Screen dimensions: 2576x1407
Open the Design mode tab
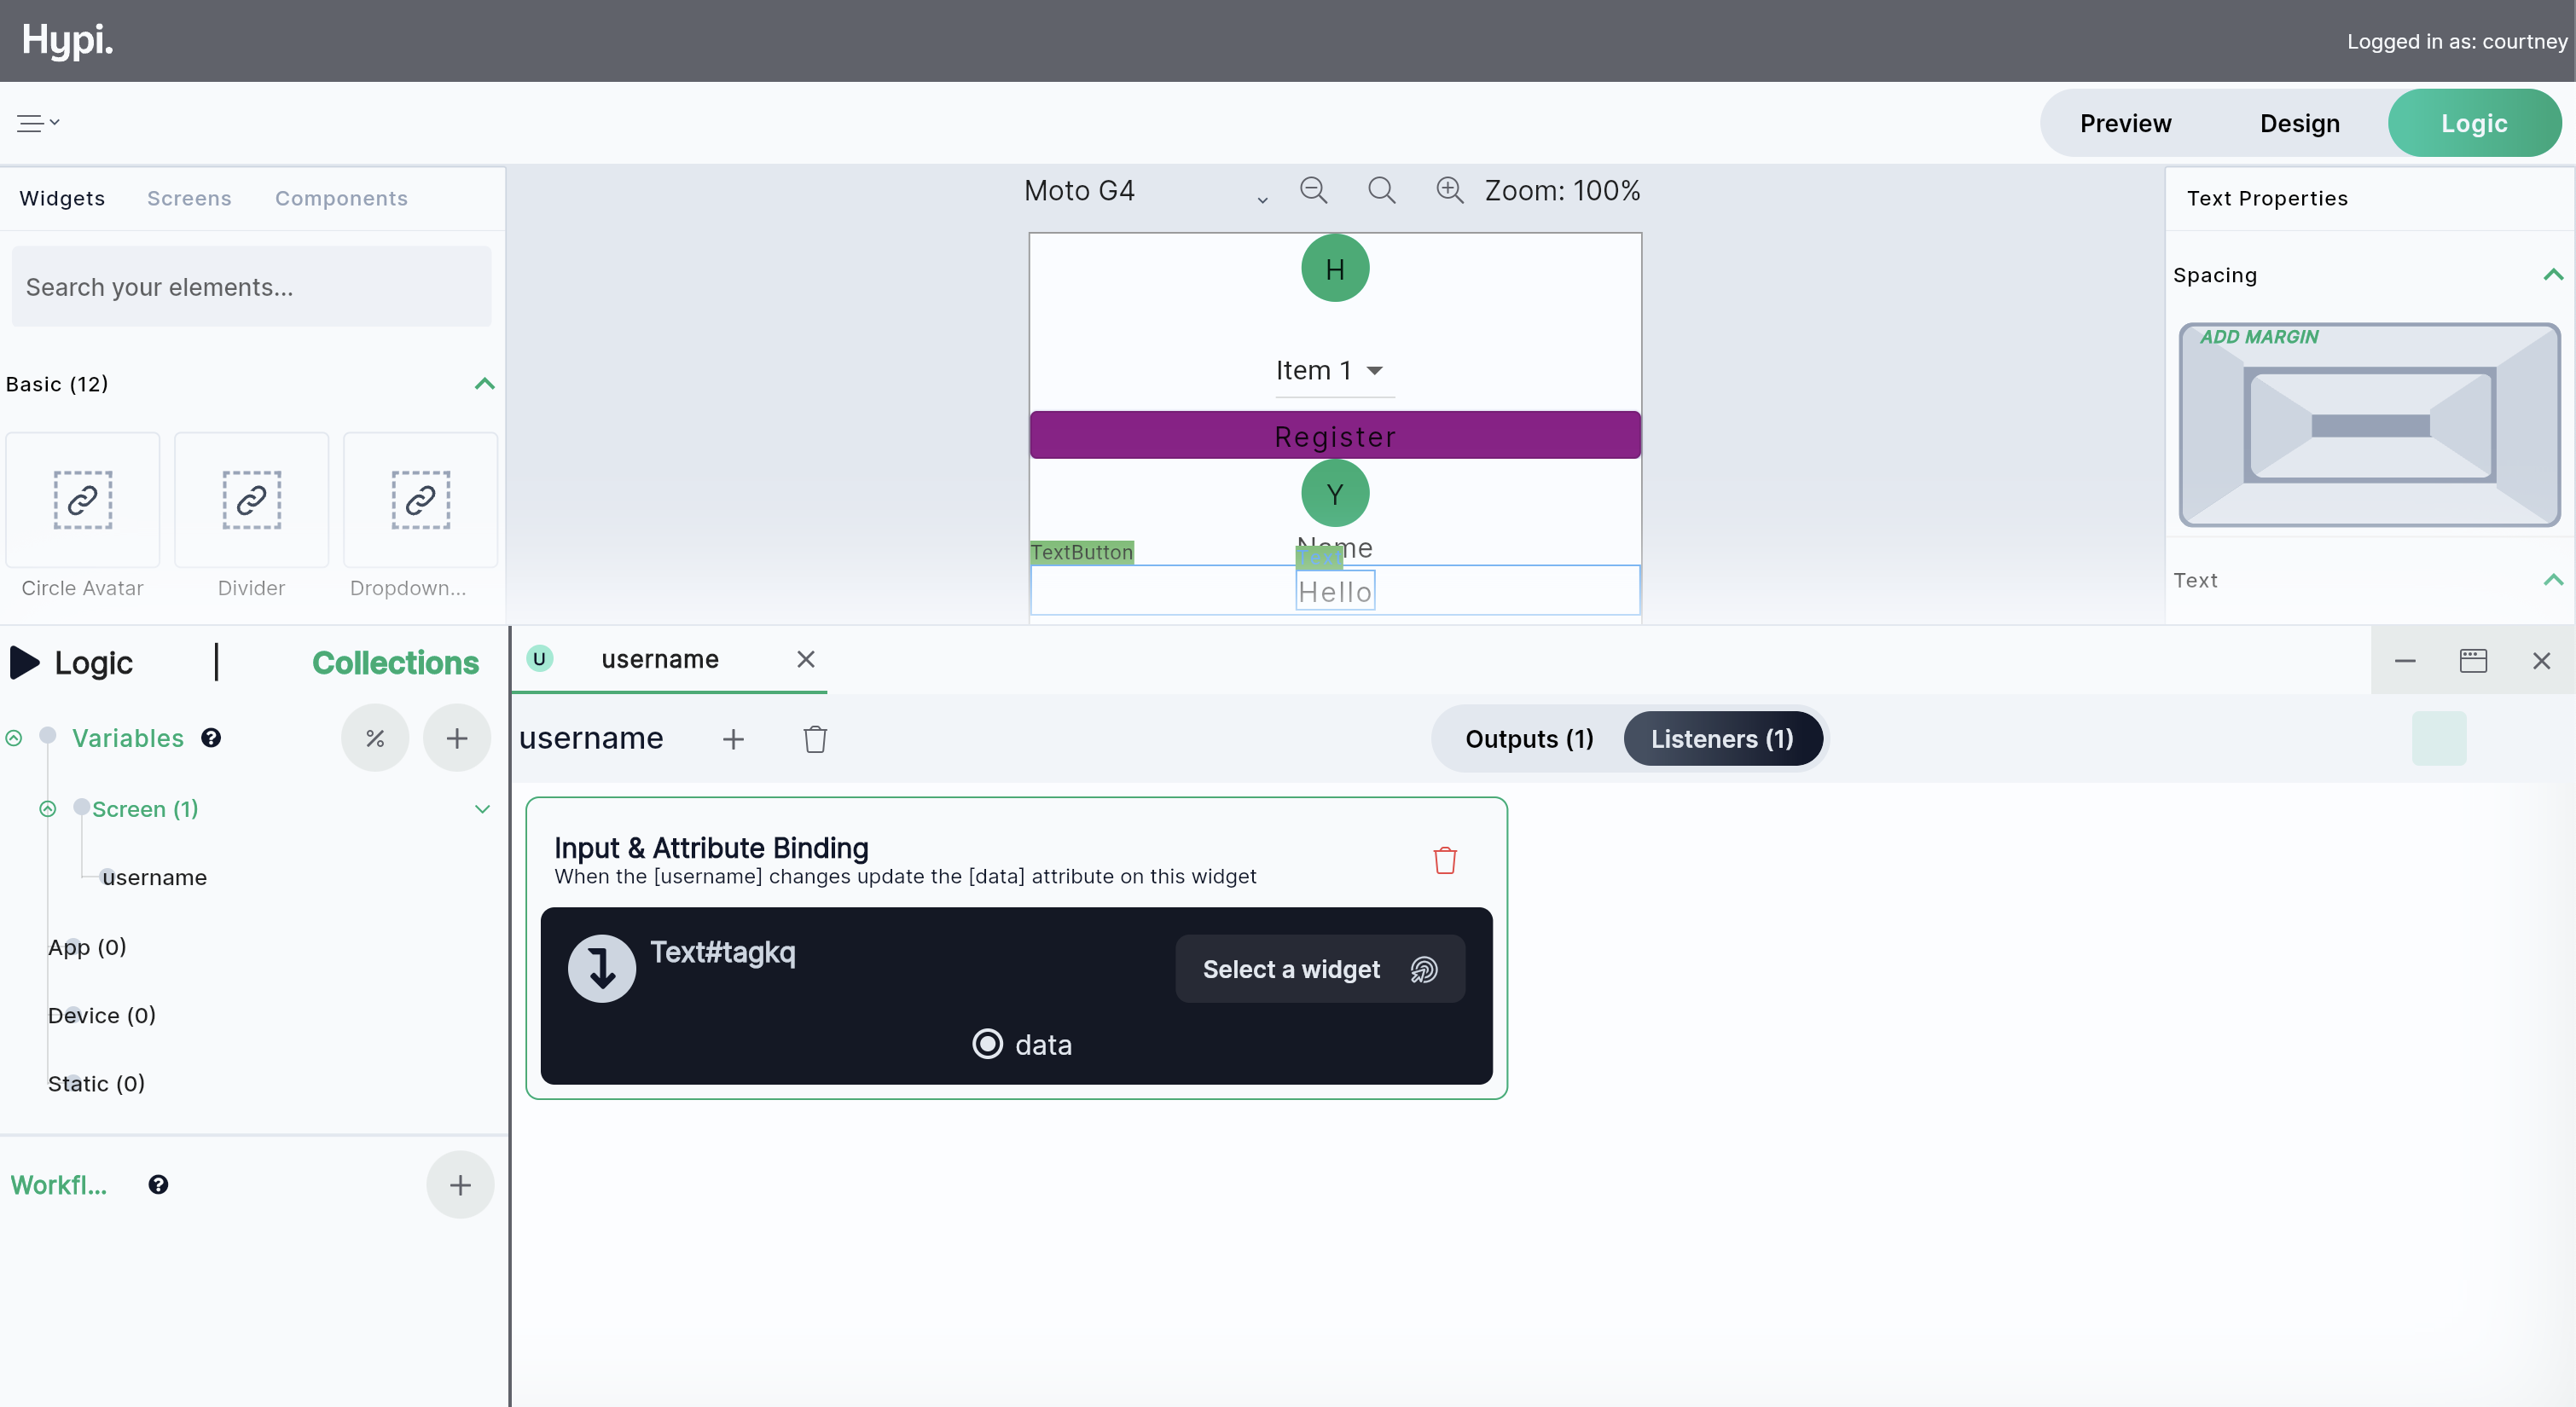pos(2299,123)
